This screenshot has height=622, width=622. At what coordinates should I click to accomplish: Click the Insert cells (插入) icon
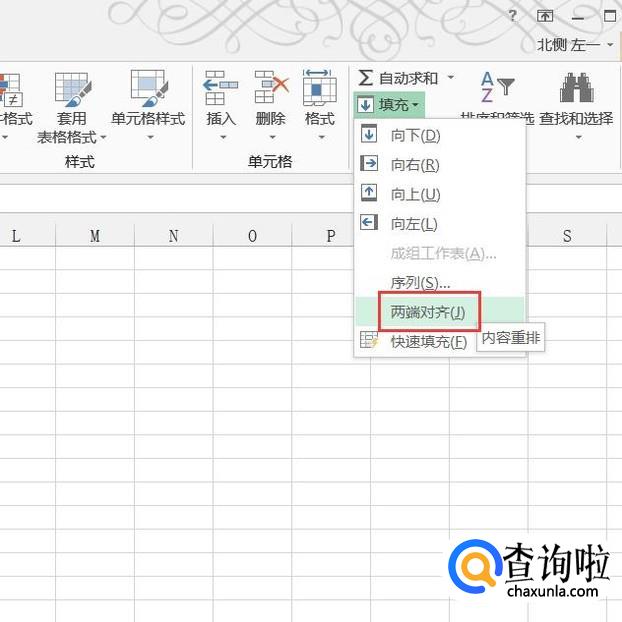[220, 88]
